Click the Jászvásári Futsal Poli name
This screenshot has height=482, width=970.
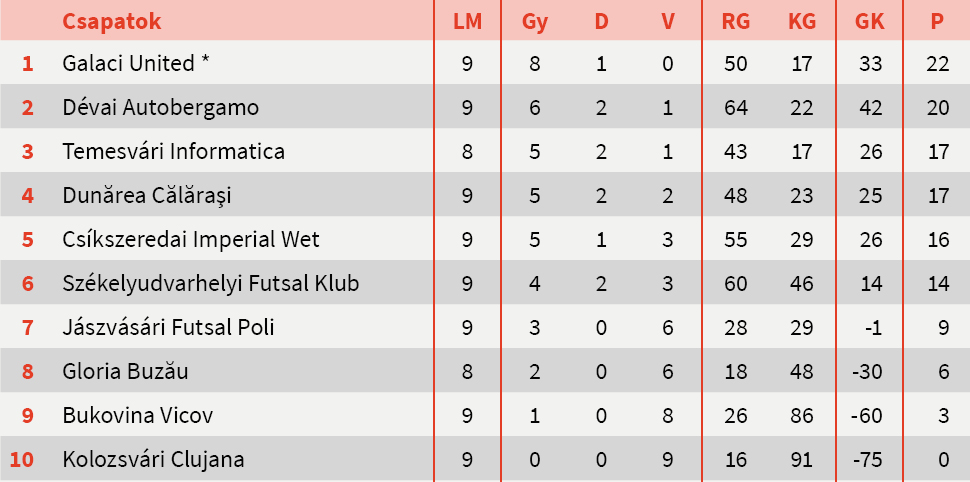tap(168, 327)
